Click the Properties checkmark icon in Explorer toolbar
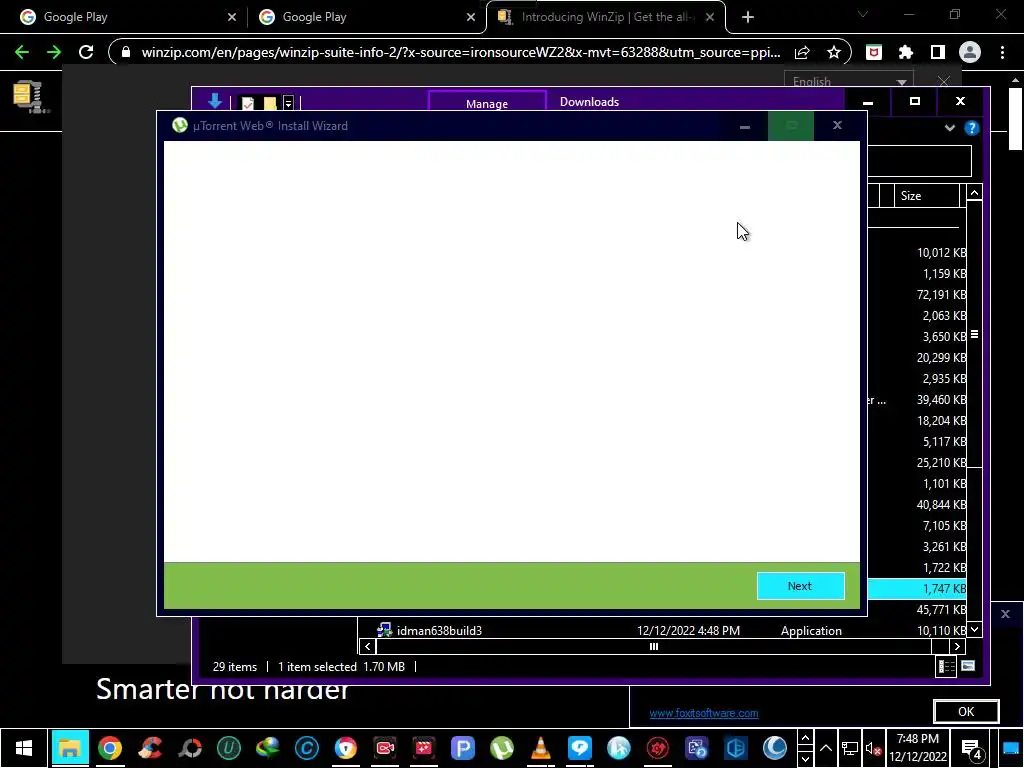The width and height of the screenshot is (1024, 768). coord(248,103)
